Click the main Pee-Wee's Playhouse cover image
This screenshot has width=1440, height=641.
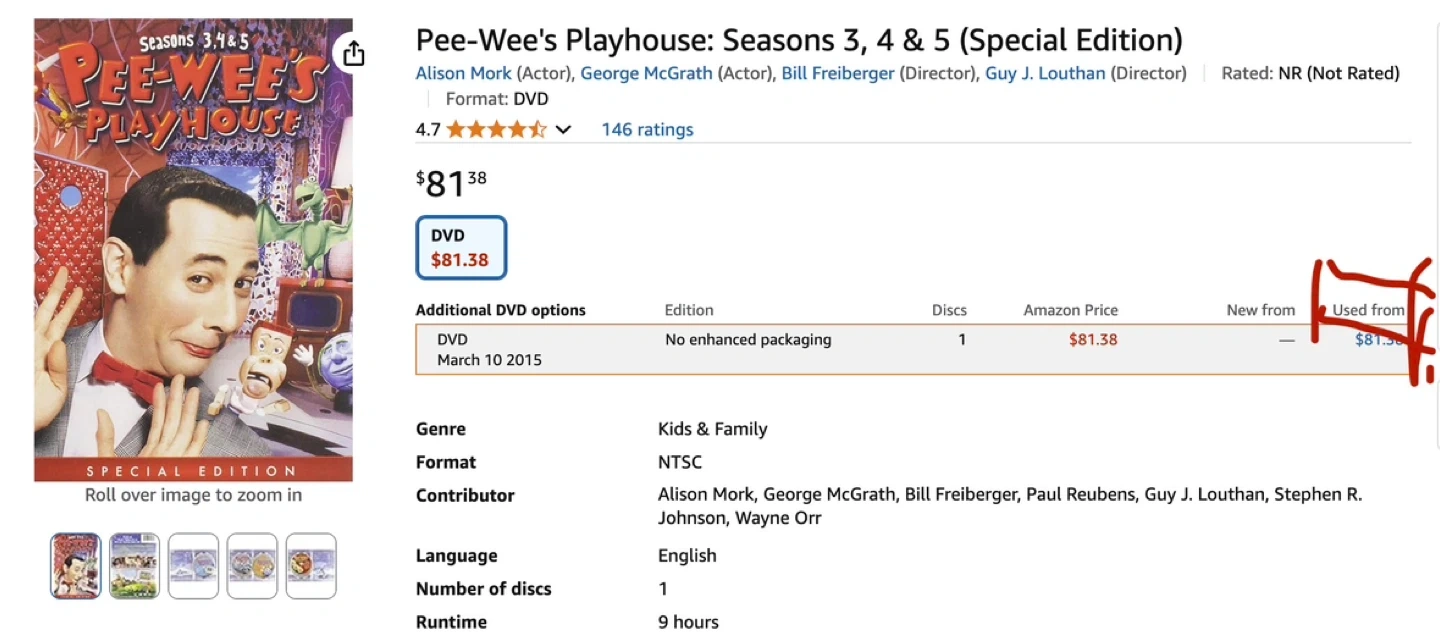[193, 250]
